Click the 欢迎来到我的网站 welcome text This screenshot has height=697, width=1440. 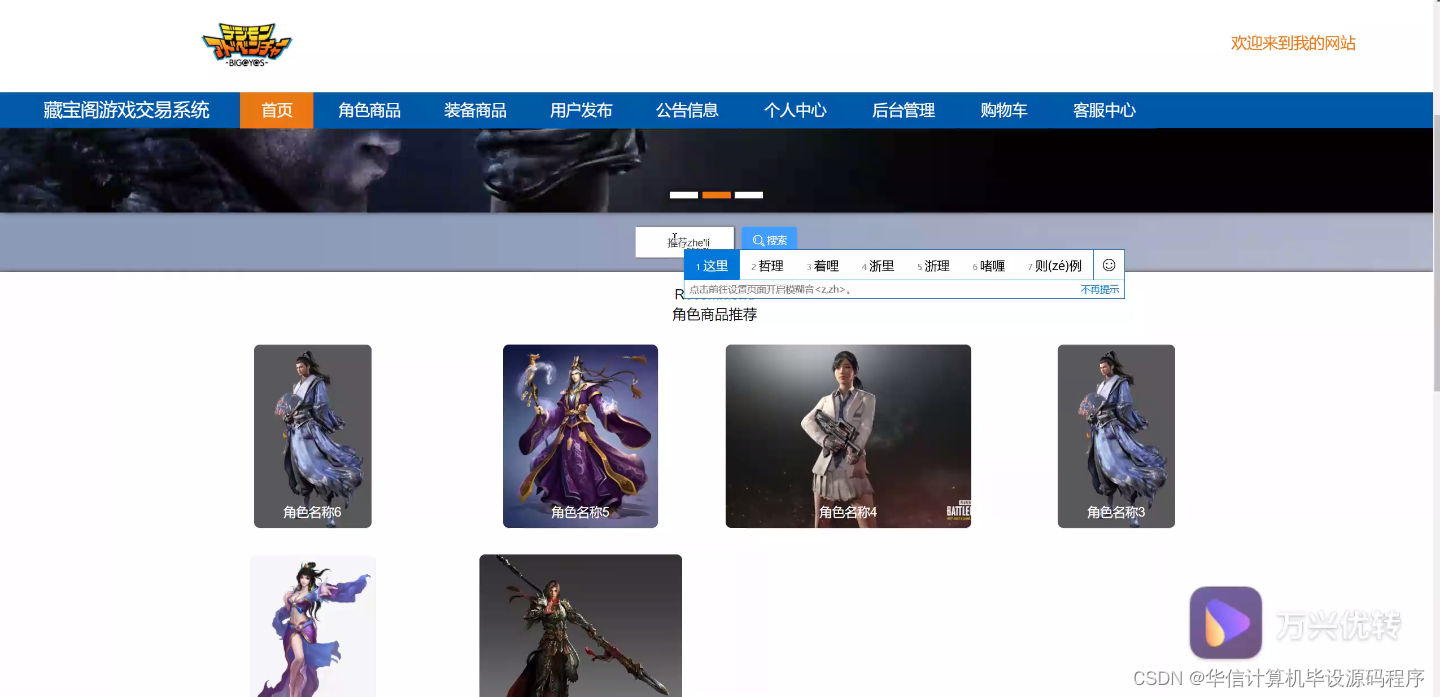click(1293, 43)
